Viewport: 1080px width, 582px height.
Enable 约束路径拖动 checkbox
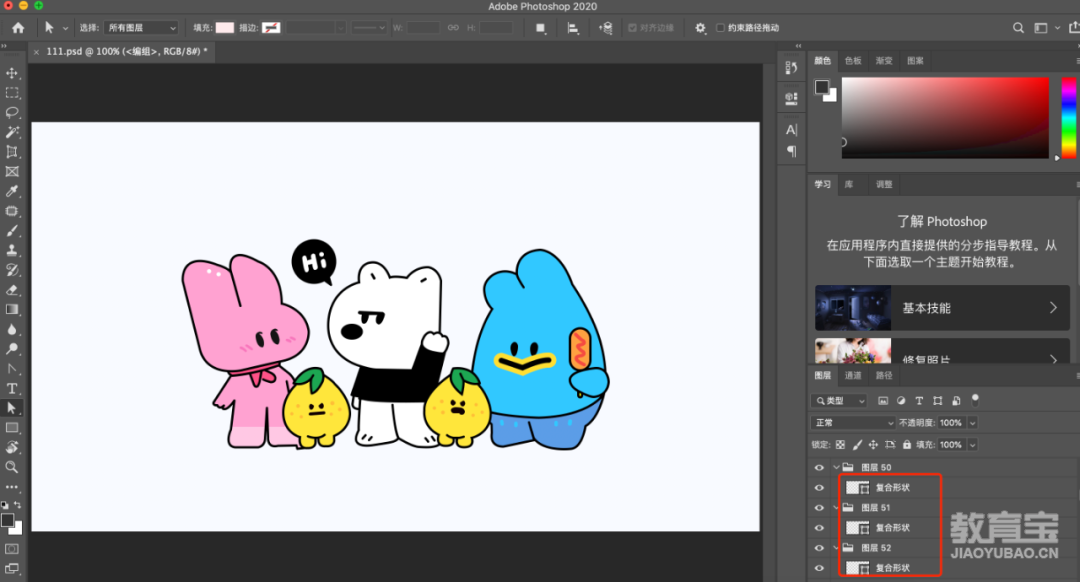pos(720,28)
